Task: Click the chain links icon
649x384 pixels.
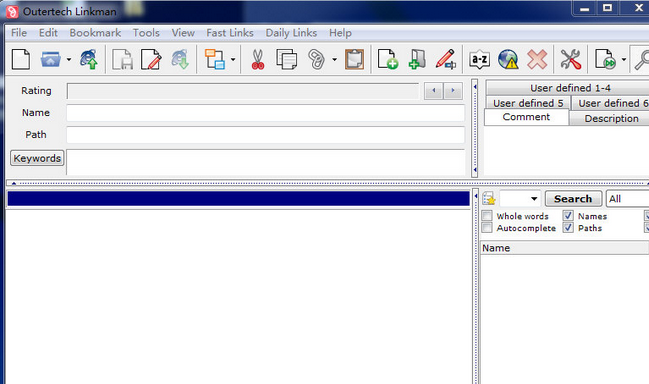Action: coord(317,60)
